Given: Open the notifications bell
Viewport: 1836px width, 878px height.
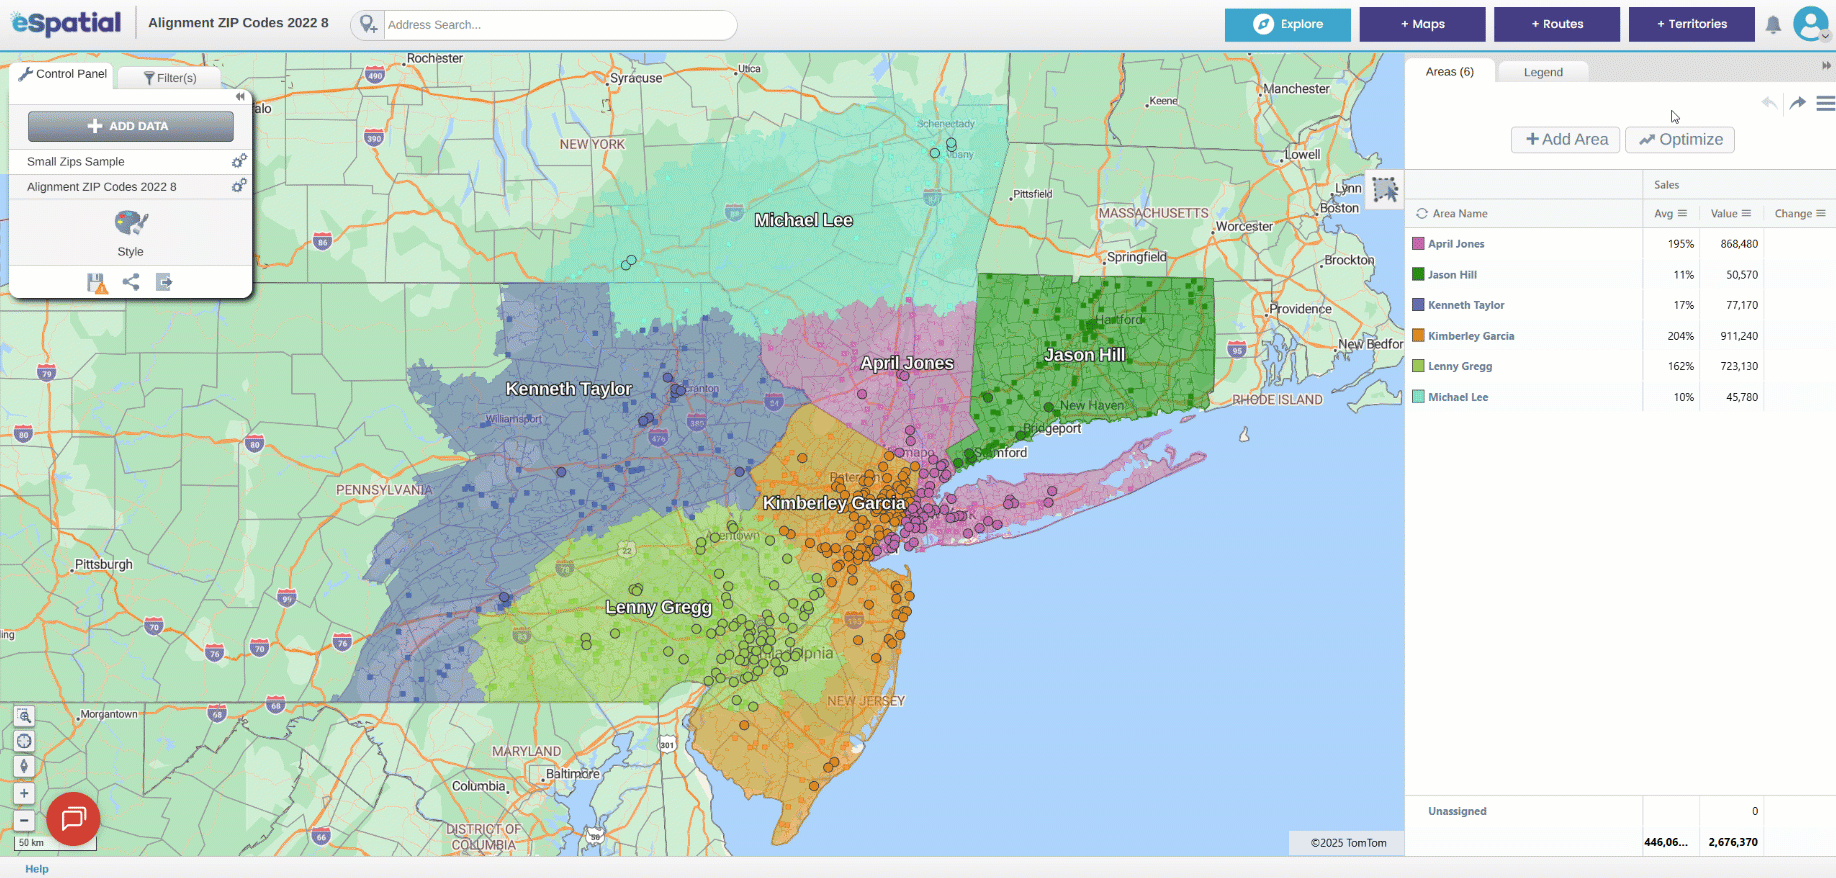Looking at the screenshot, I should tap(1773, 25).
